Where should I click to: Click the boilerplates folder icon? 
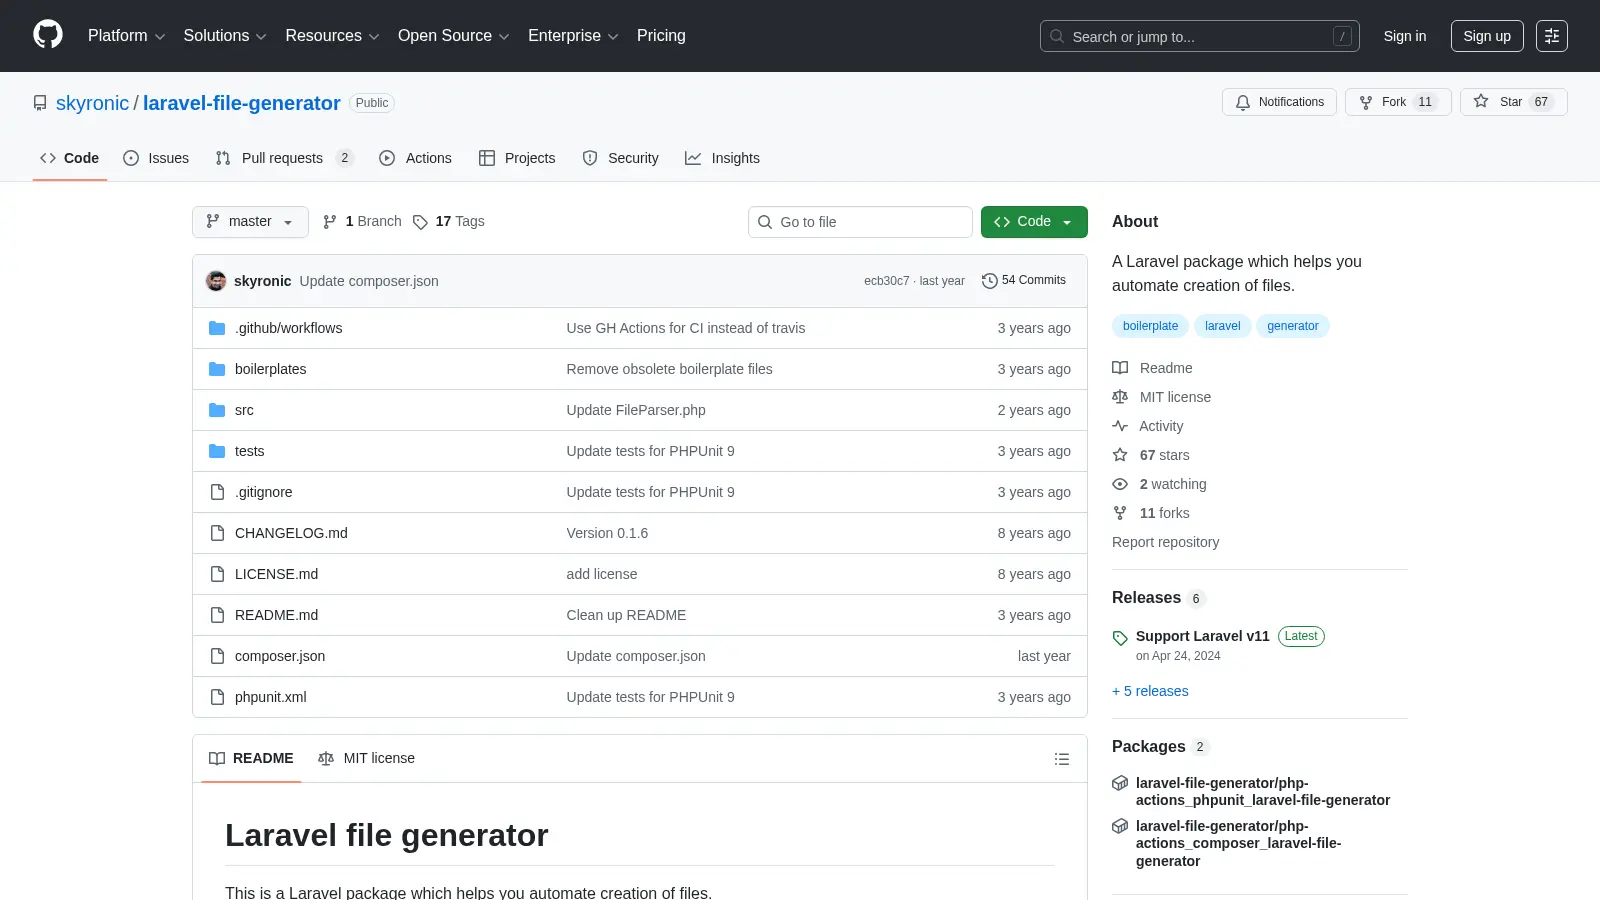[217, 369]
